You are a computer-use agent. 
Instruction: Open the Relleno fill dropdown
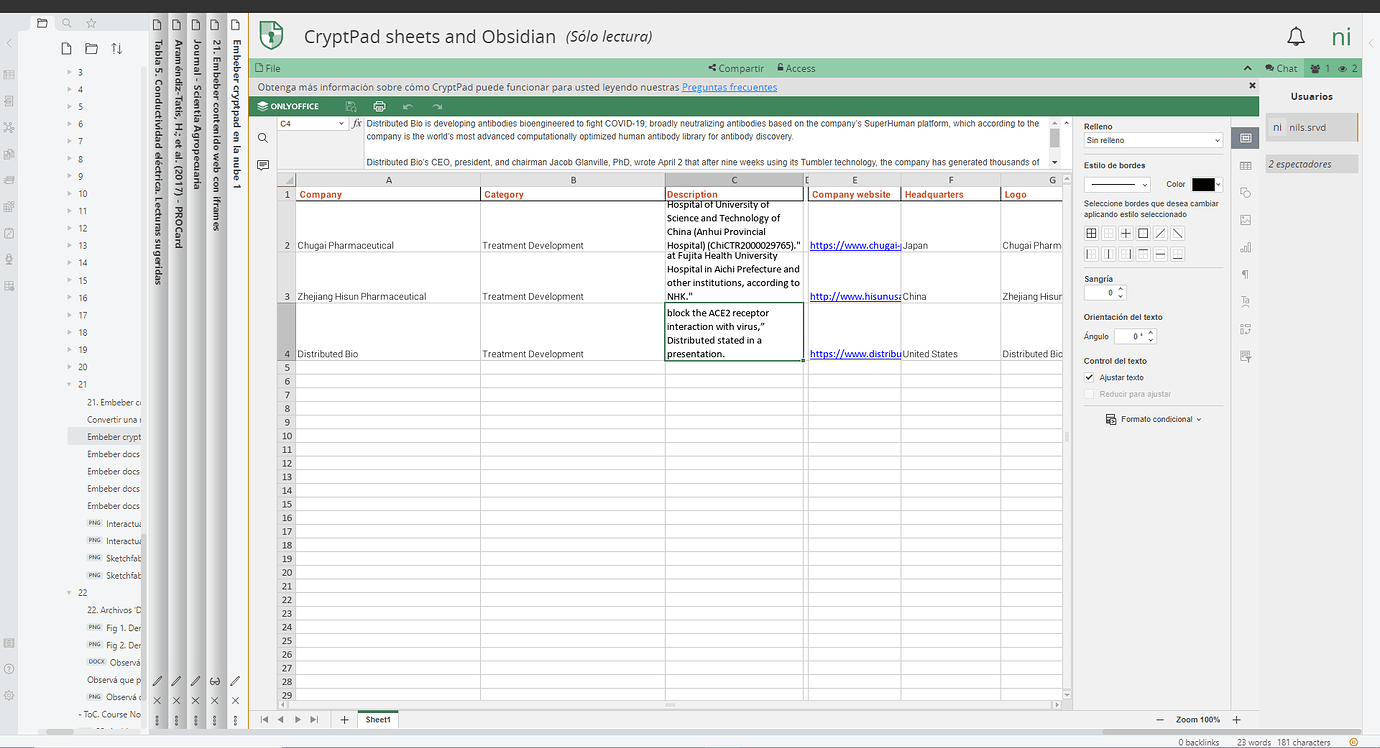1153,141
